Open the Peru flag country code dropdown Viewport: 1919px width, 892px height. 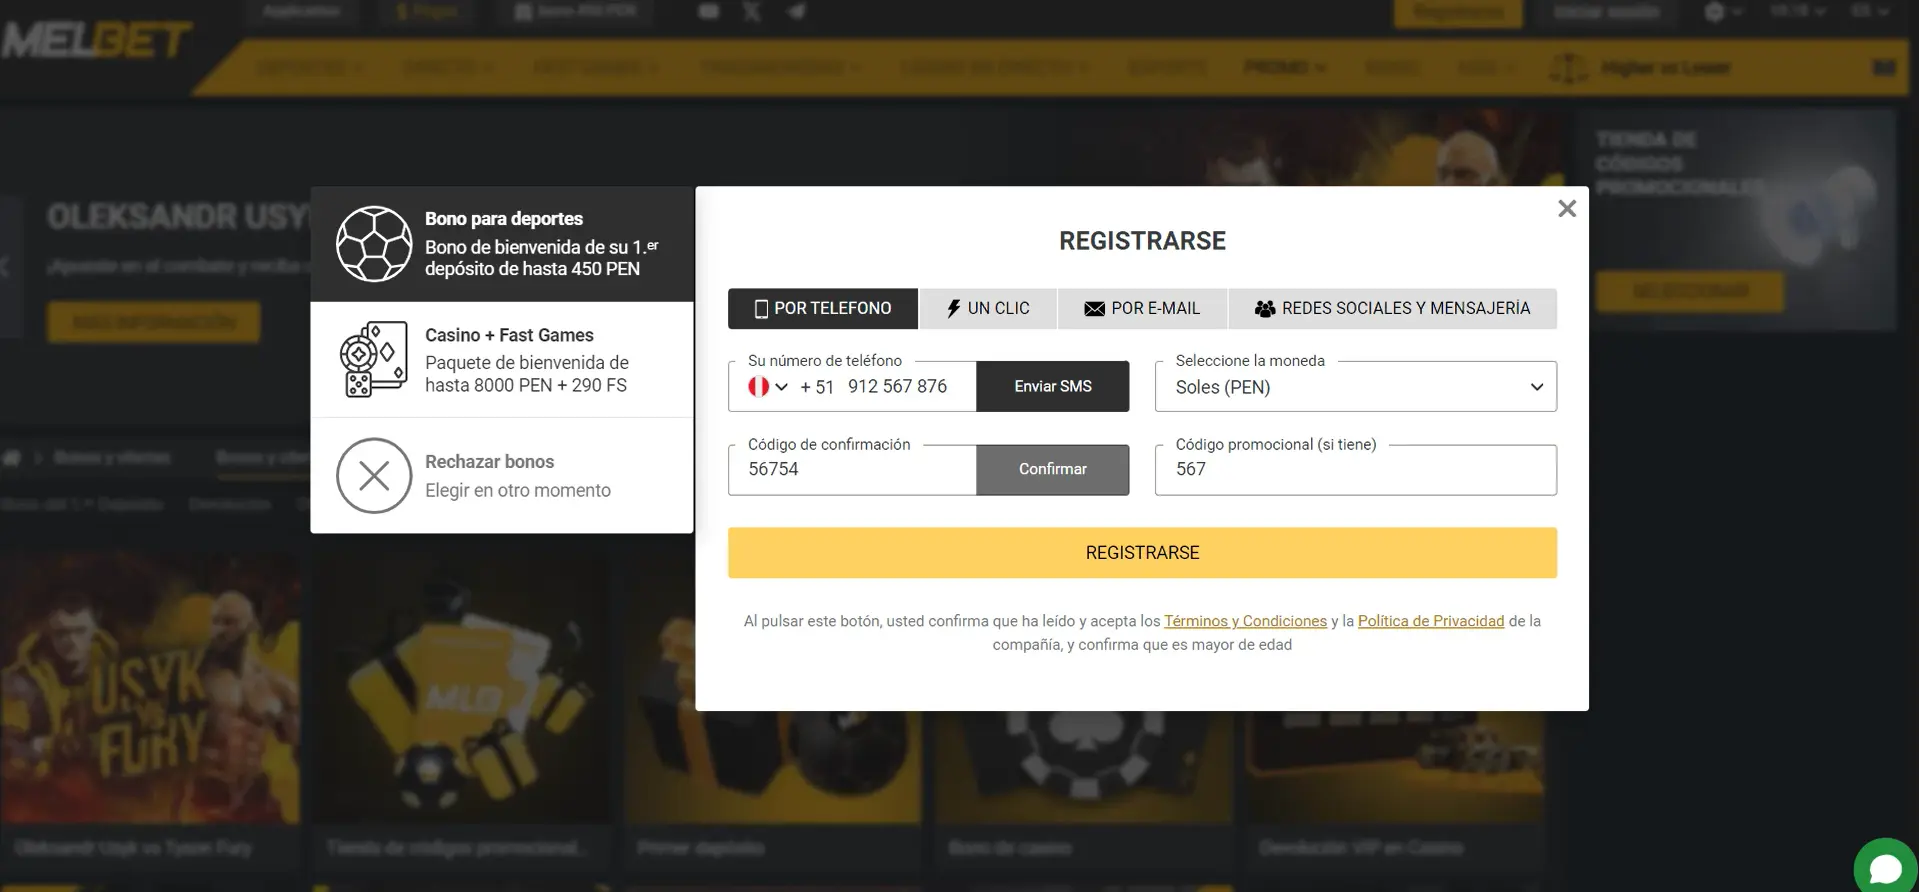(768, 386)
